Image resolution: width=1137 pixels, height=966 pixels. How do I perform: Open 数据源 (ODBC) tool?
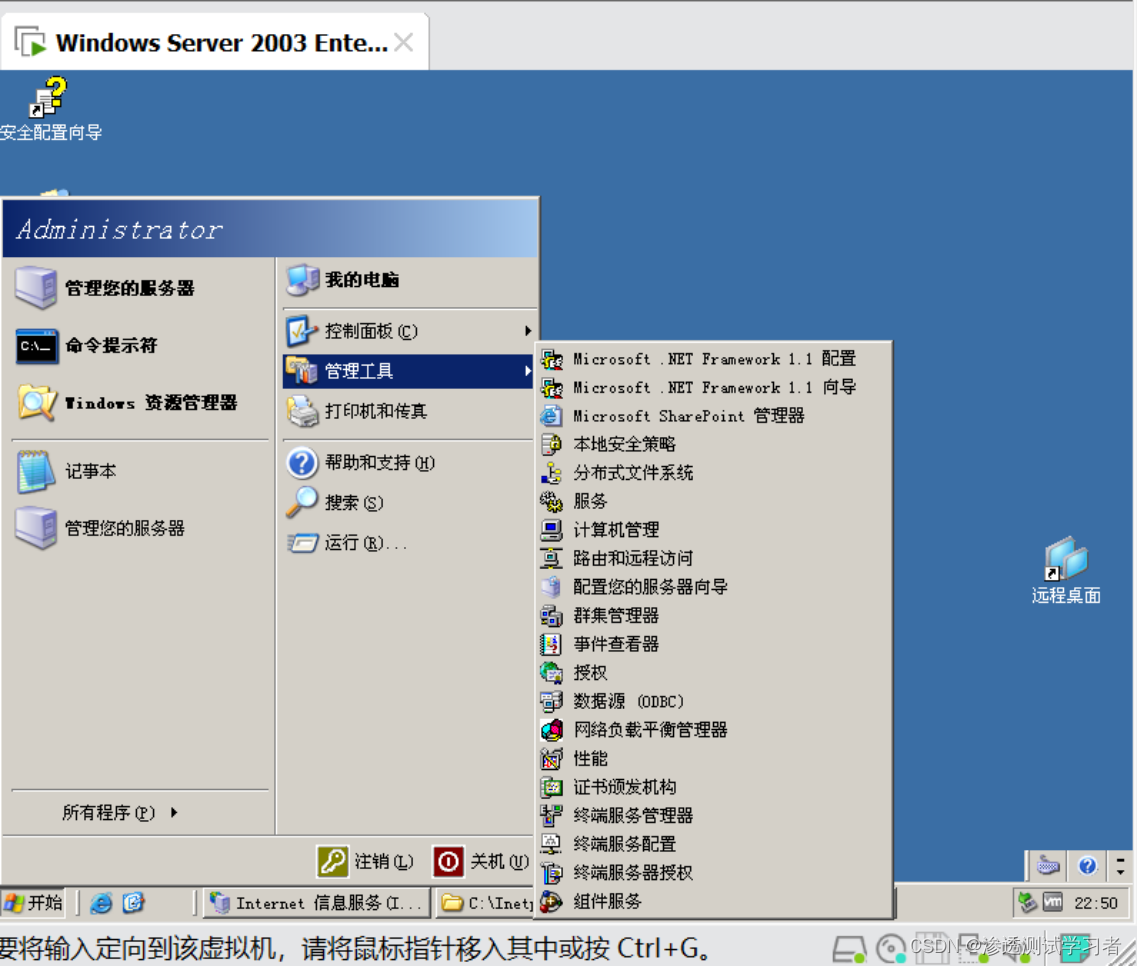point(714,701)
